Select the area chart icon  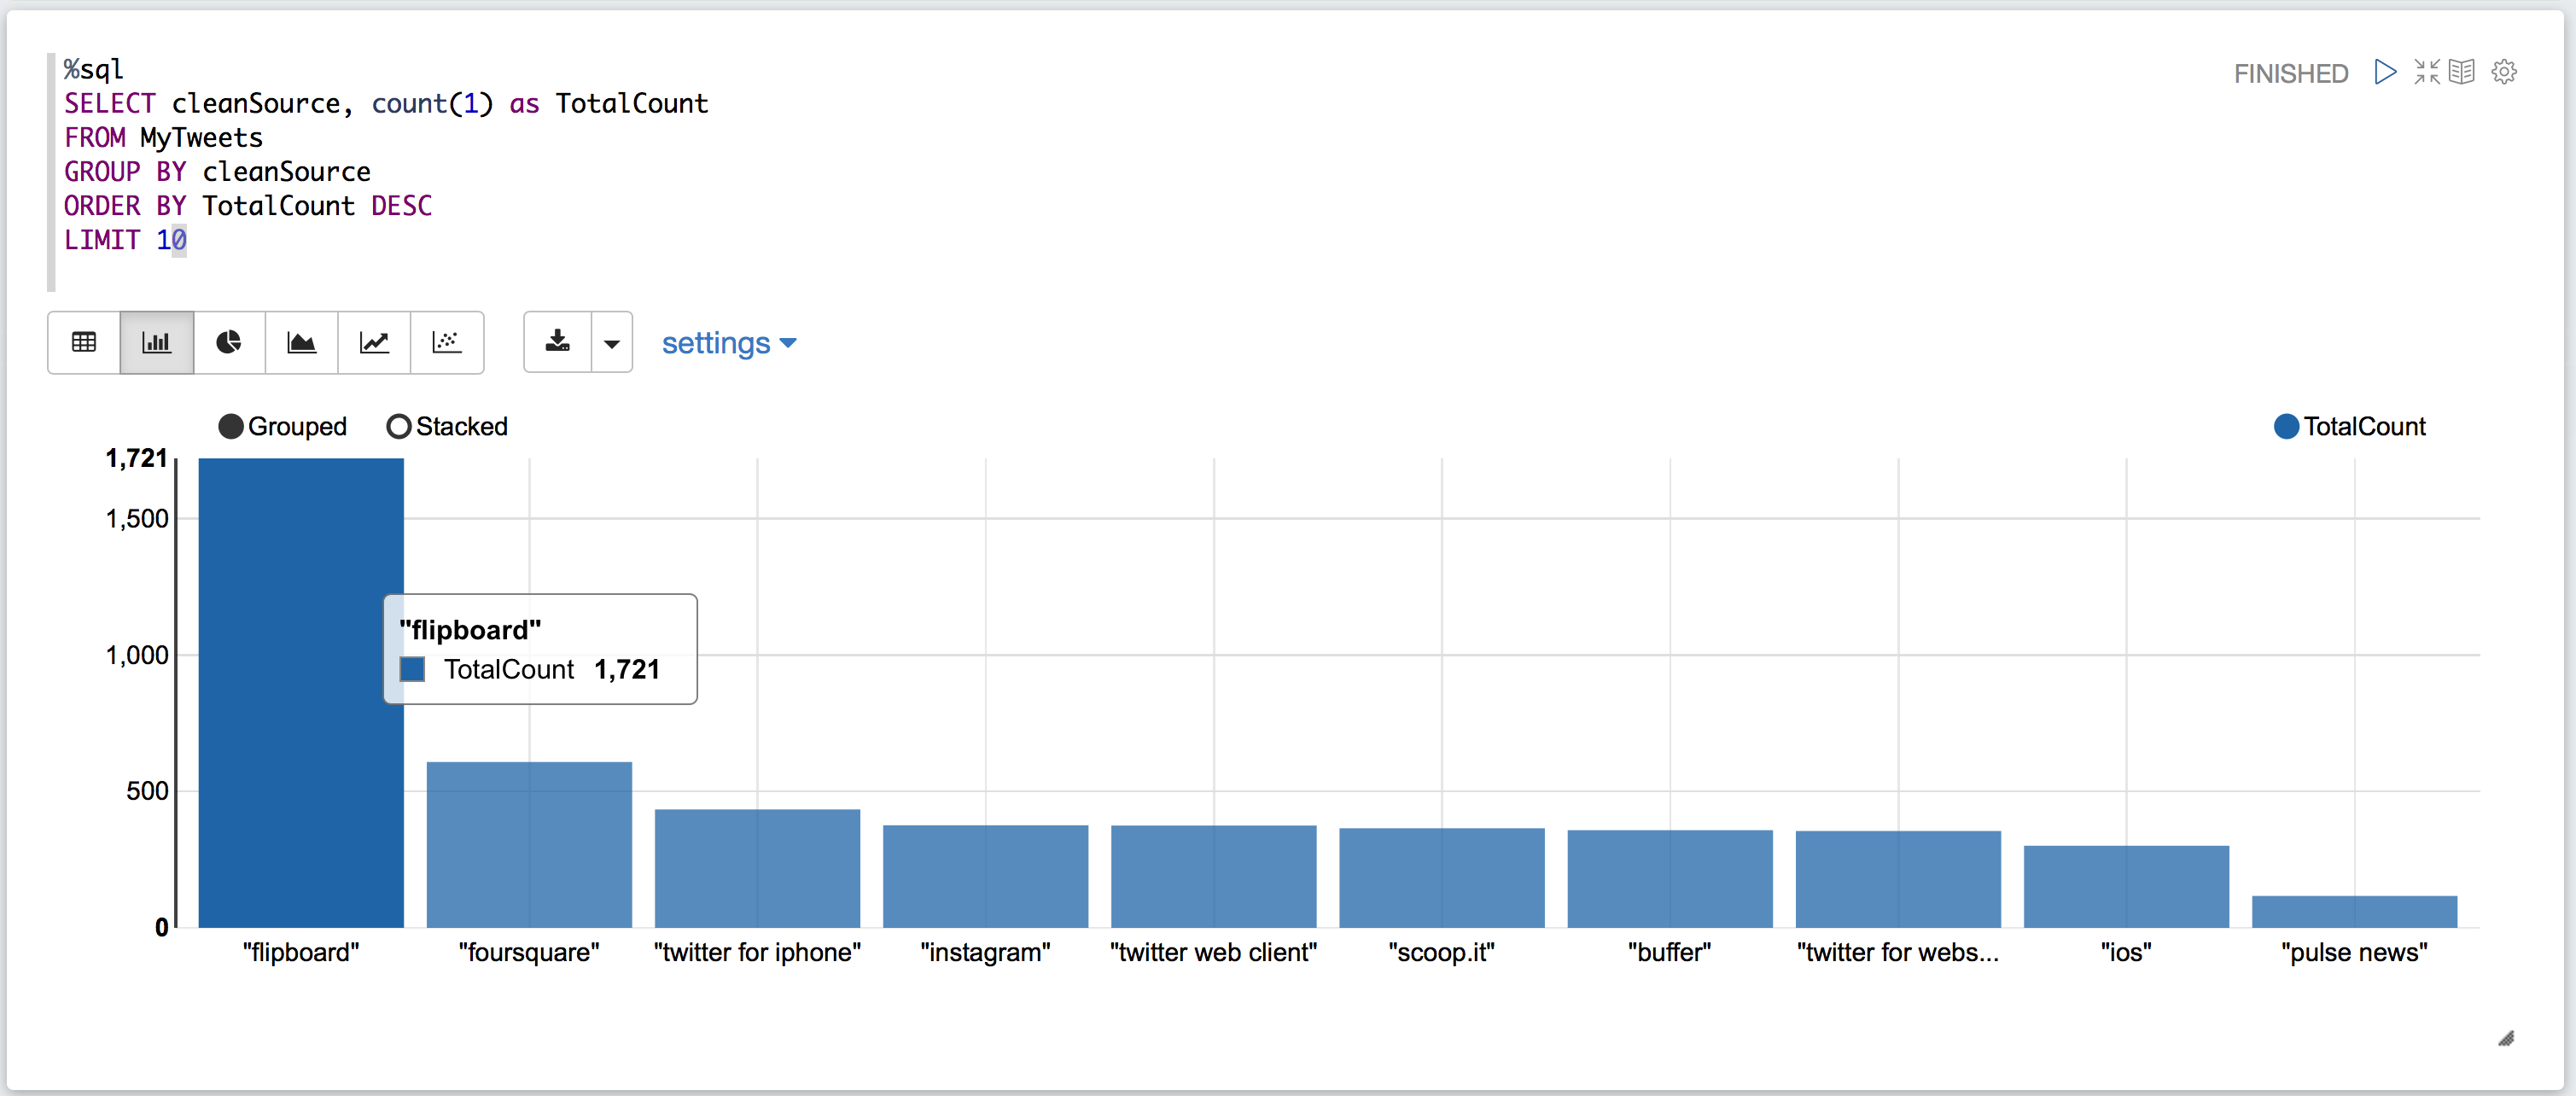click(x=301, y=343)
